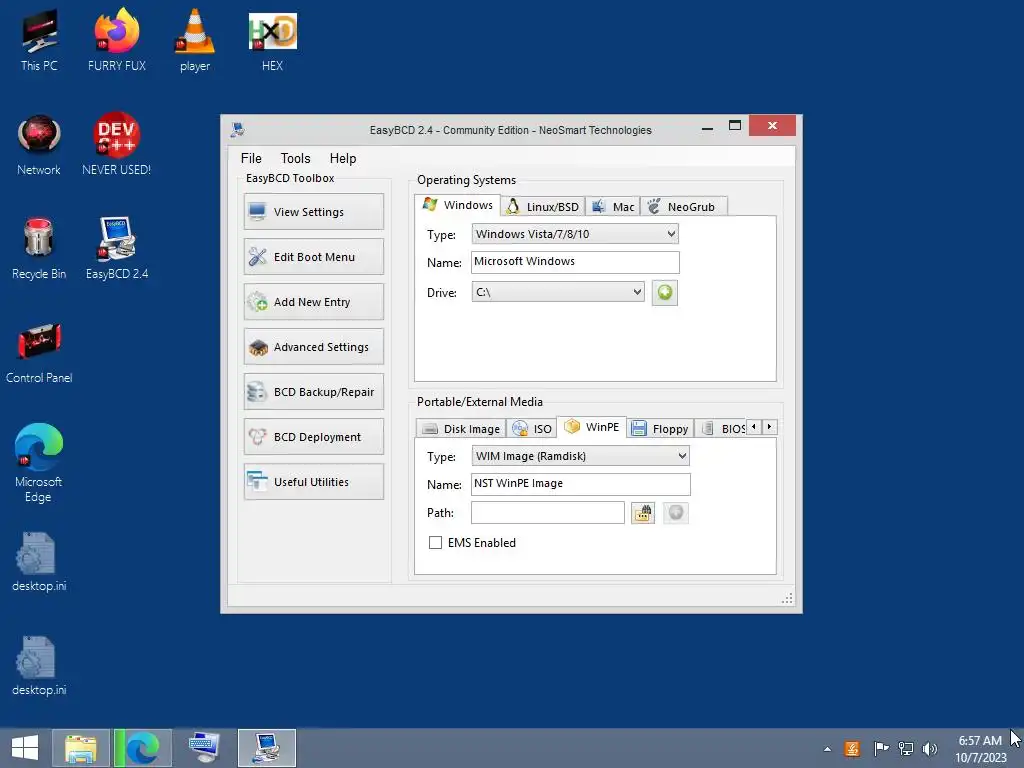Select the HEX HxD desktop icon
This screenshot has height=768, width=1024.
272,40
